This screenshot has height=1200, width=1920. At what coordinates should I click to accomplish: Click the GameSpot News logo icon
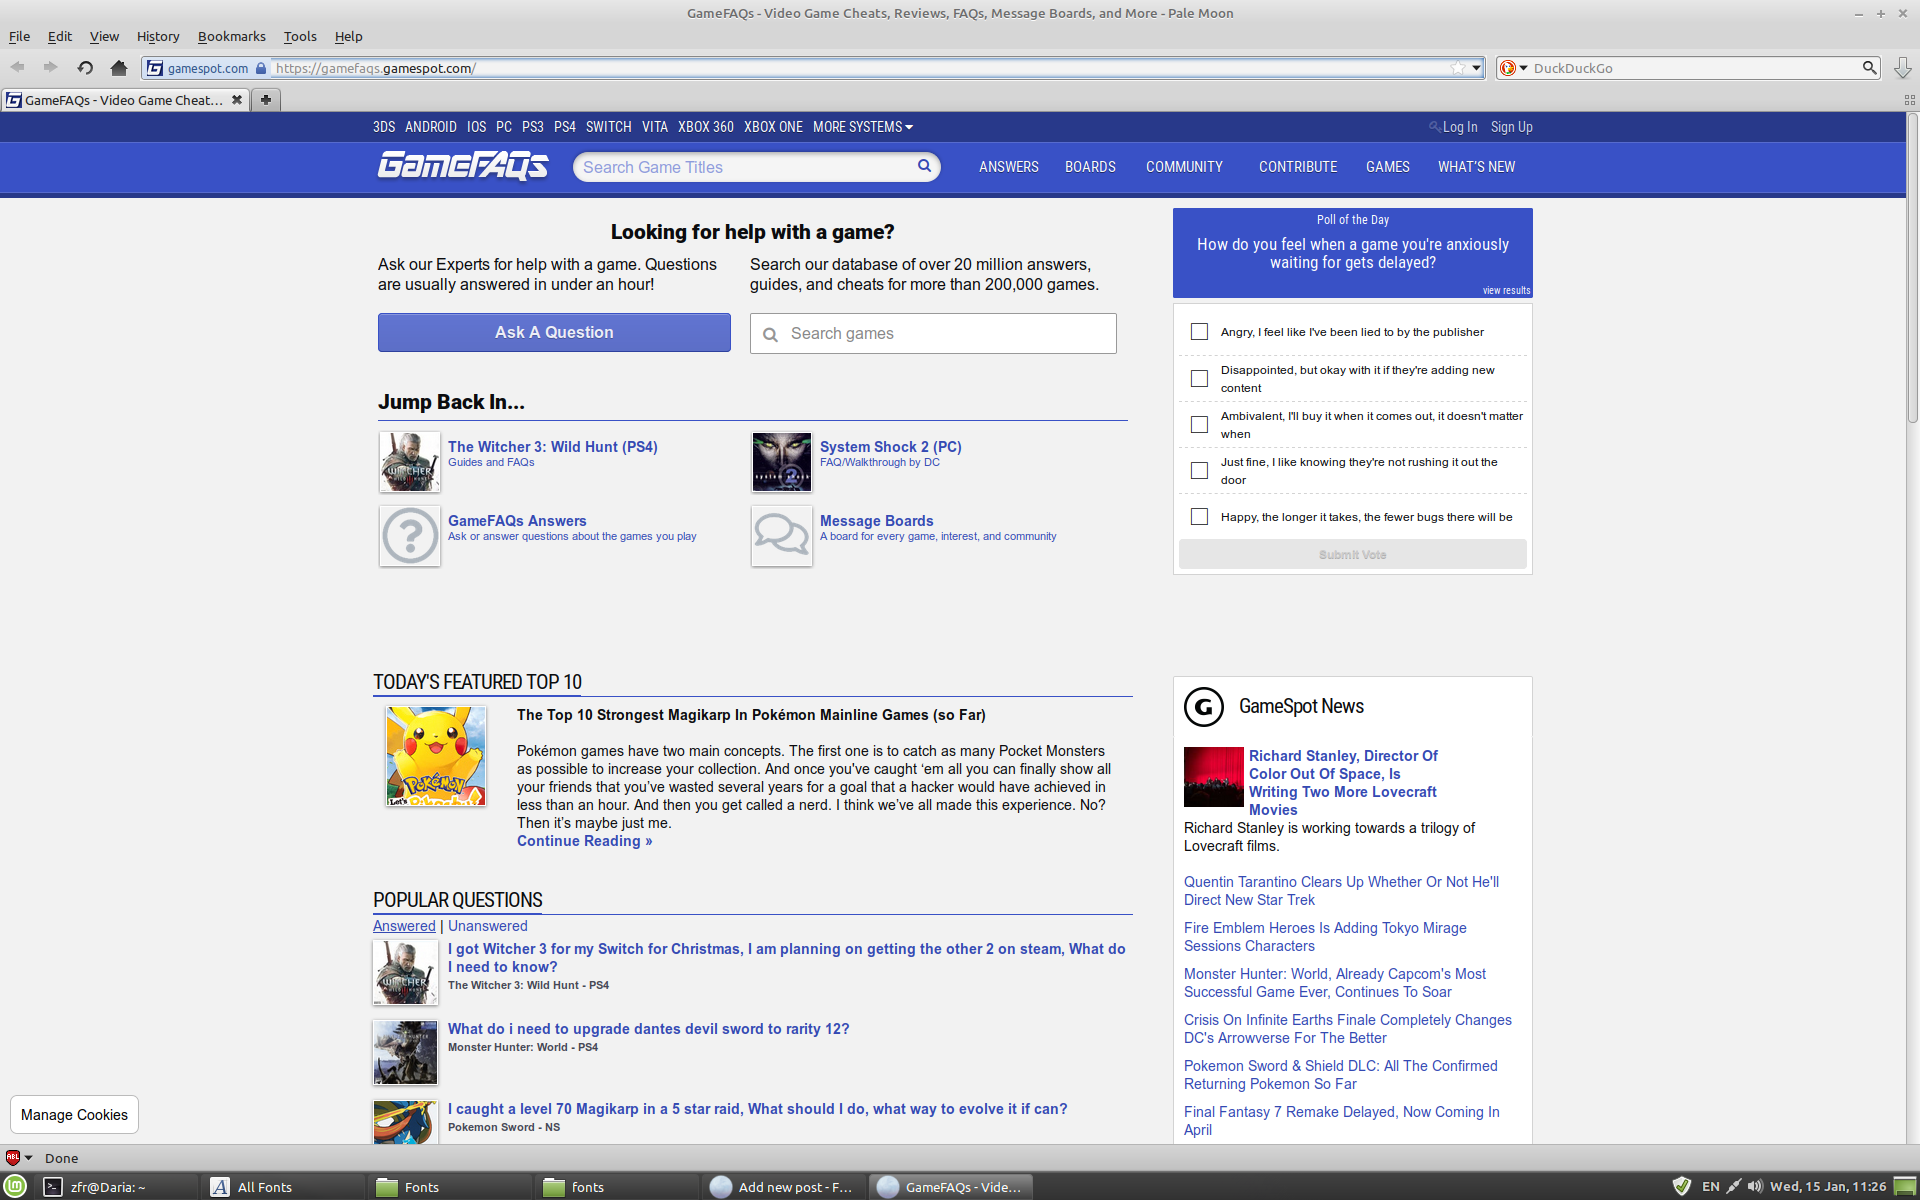(x=1204, y=707)
